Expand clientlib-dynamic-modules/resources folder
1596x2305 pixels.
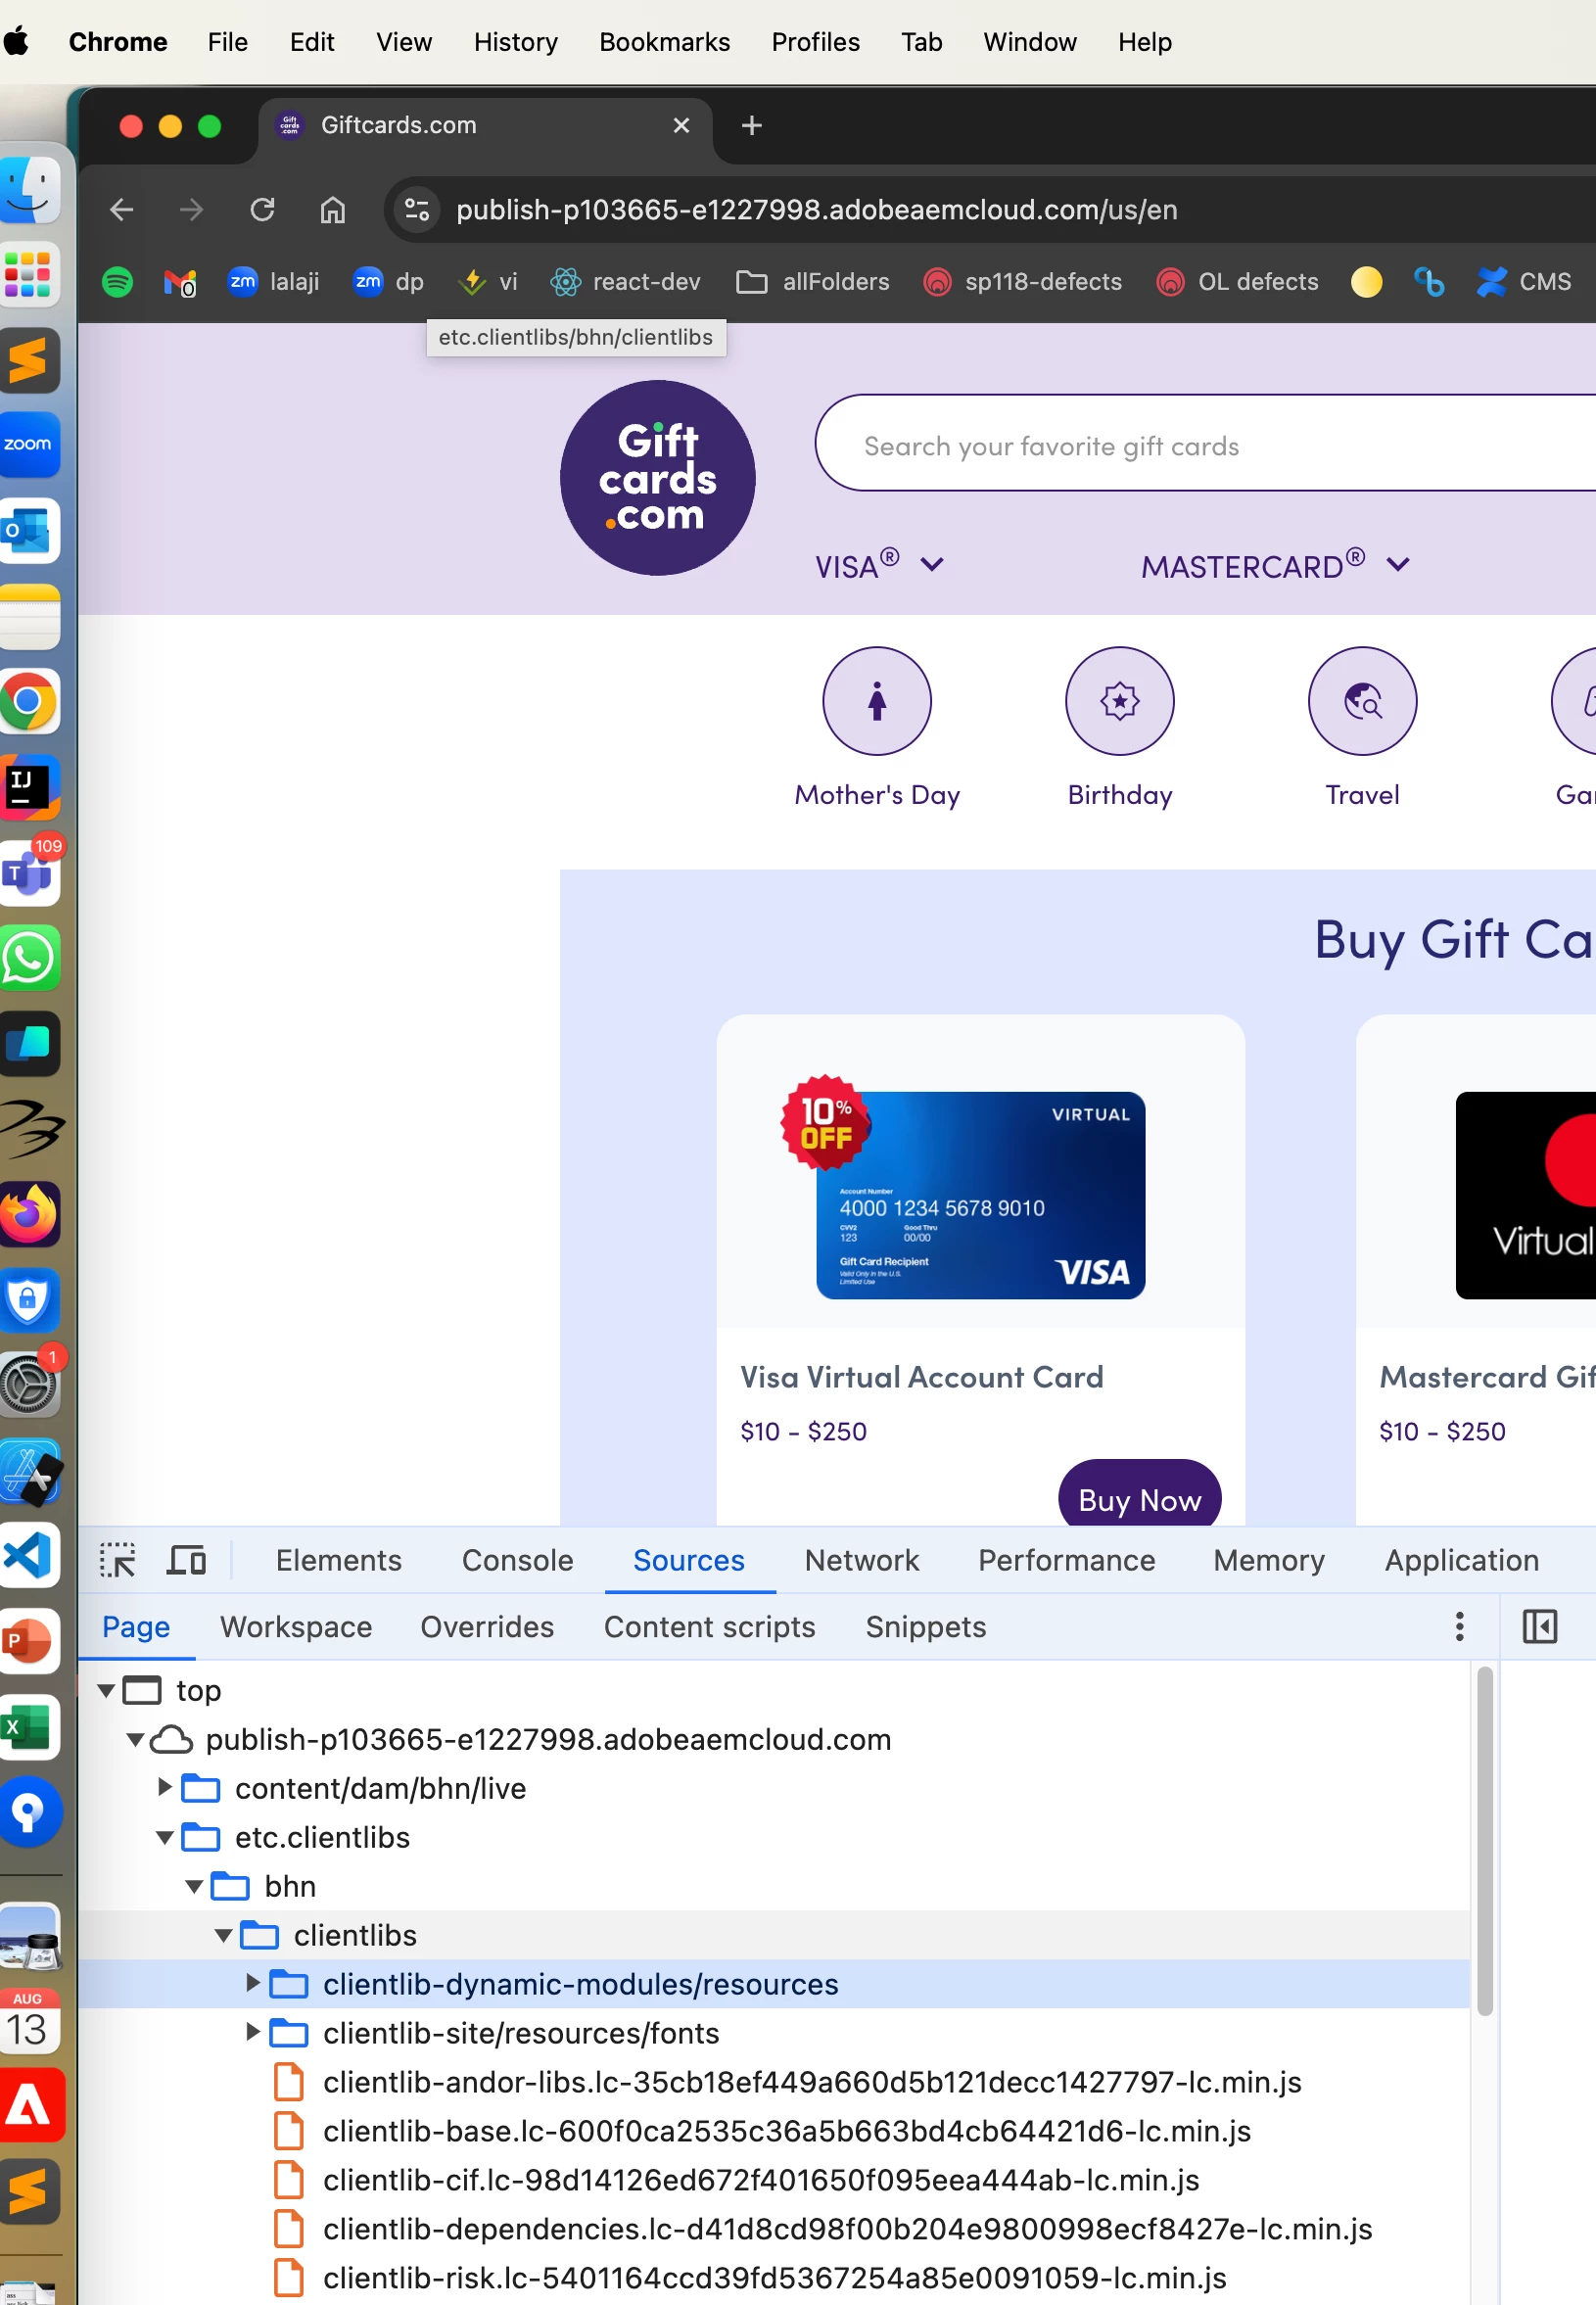coord(253,1983)
